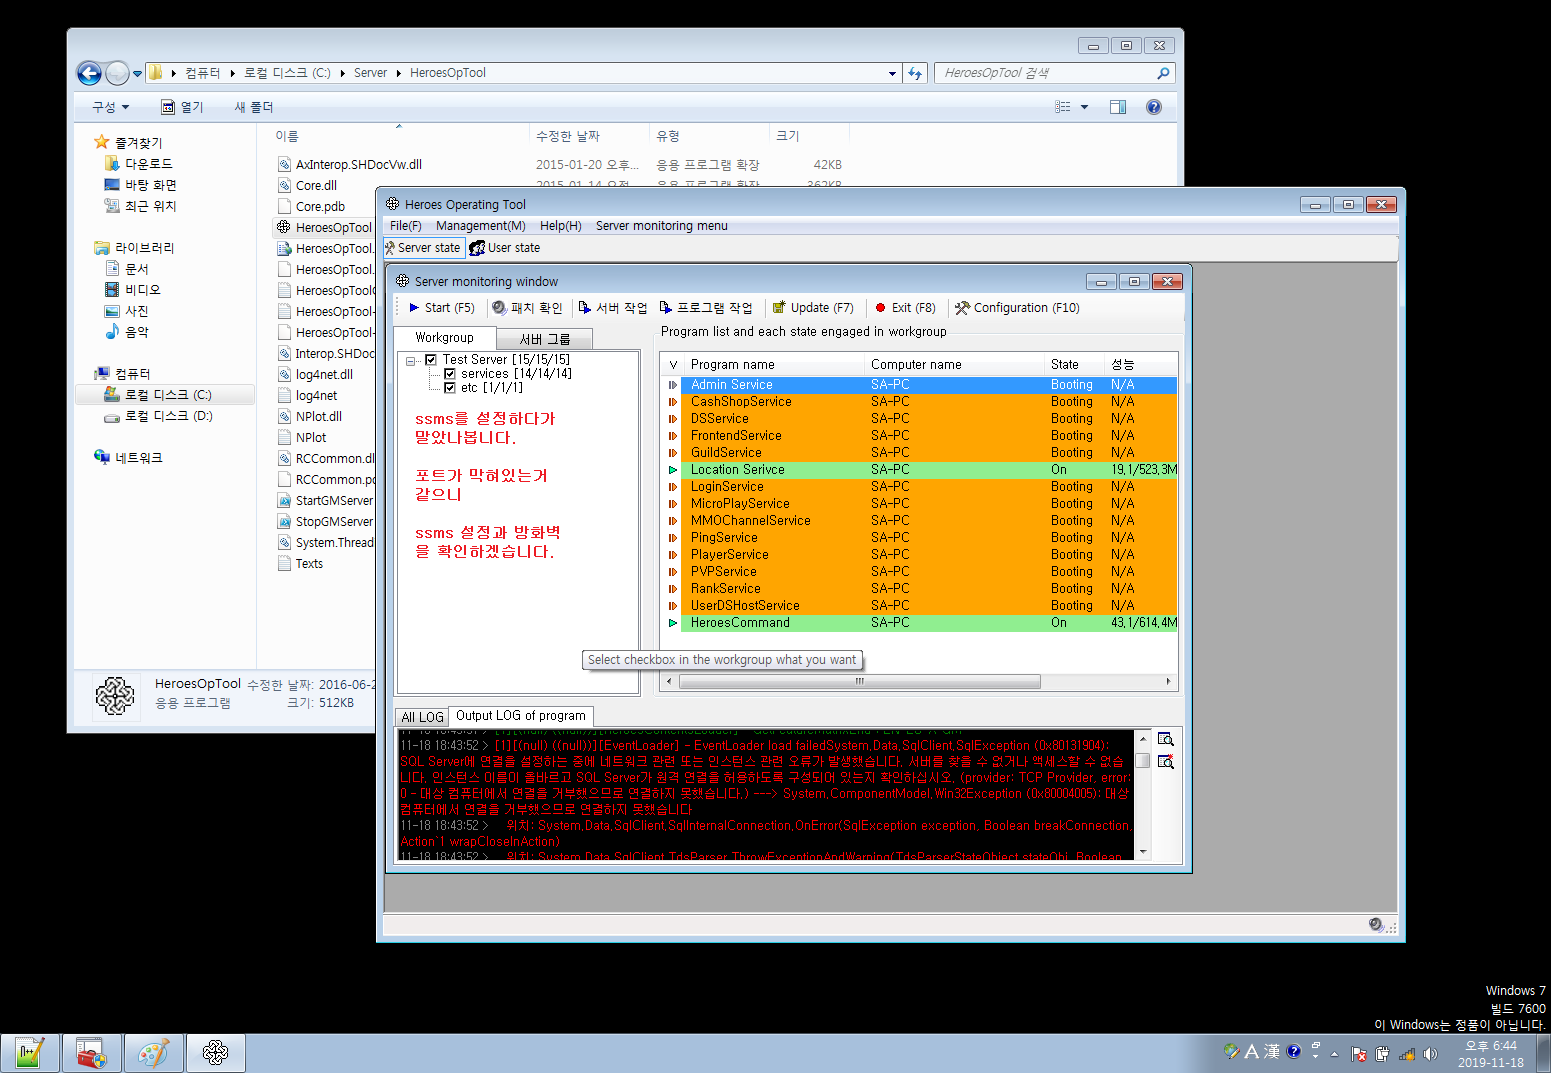Viewport: 1551px width, 1073px height.
Task: Click the log pane scroll down arrow
Action: [1143, 853]
